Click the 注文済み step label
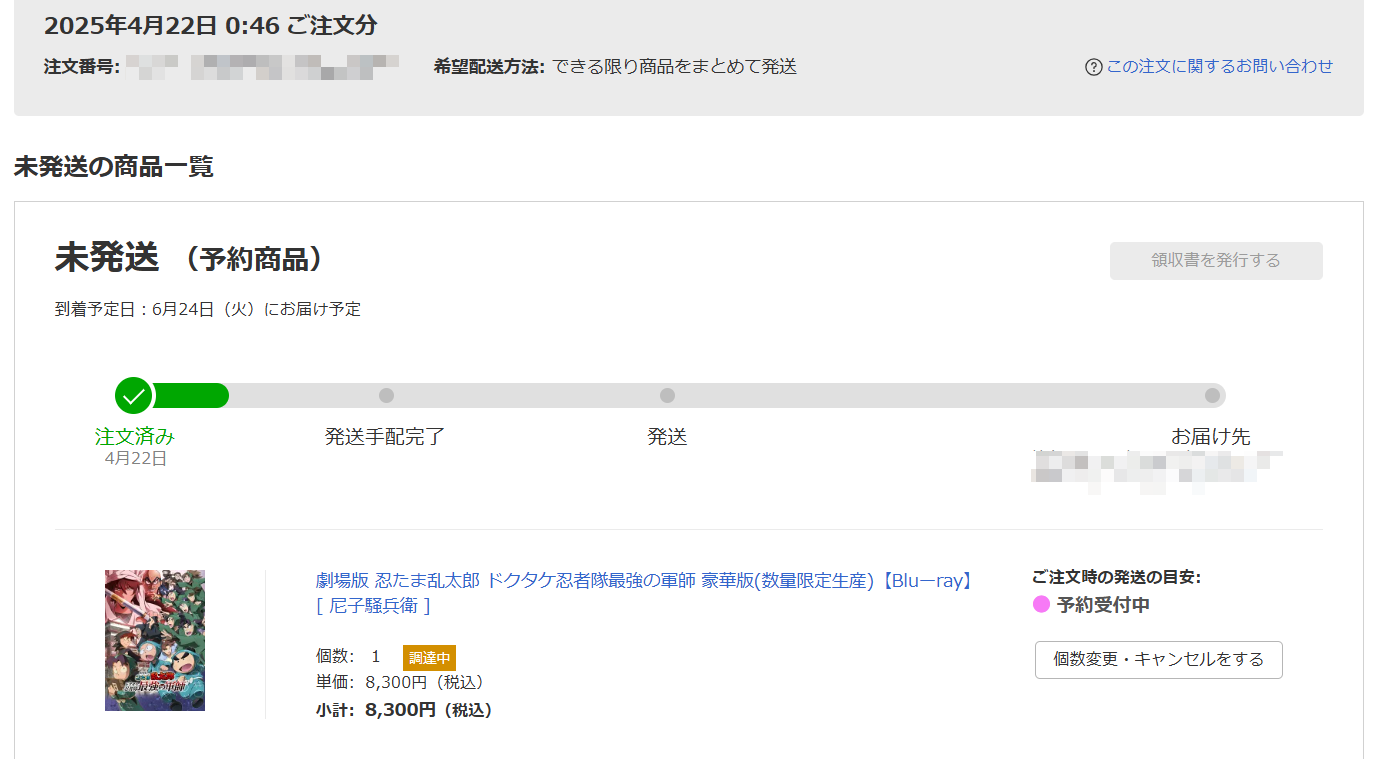This screenshot has height=759, width=1380. coord(135,437)
